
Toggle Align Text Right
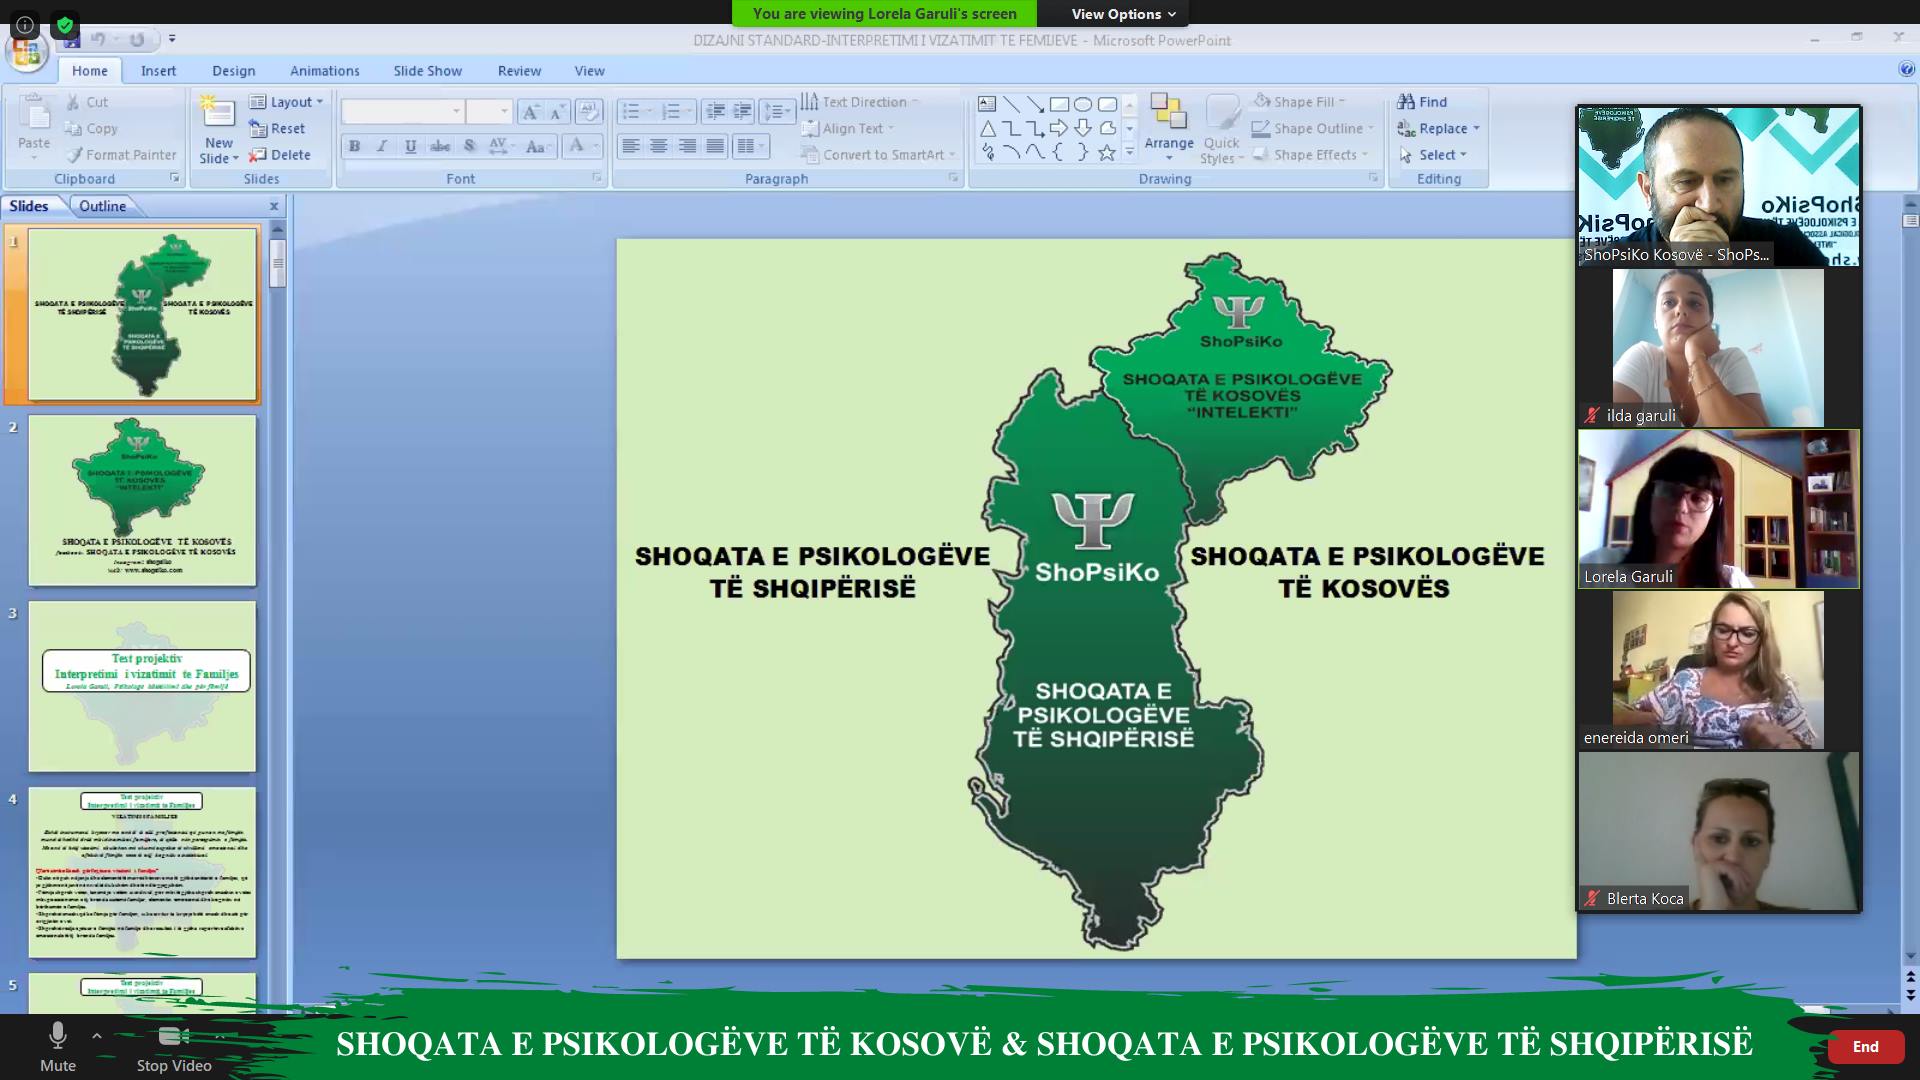(687, 146)
